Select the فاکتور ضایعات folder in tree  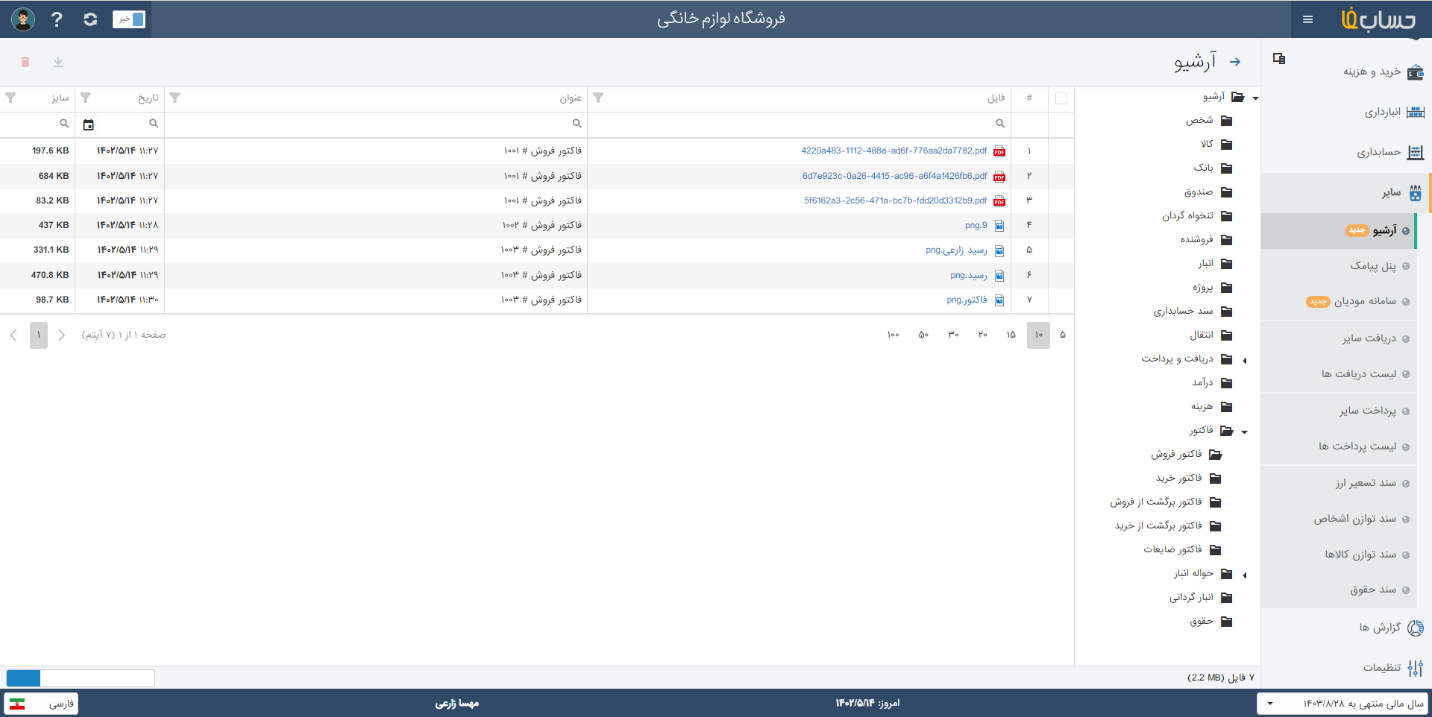1172,550
